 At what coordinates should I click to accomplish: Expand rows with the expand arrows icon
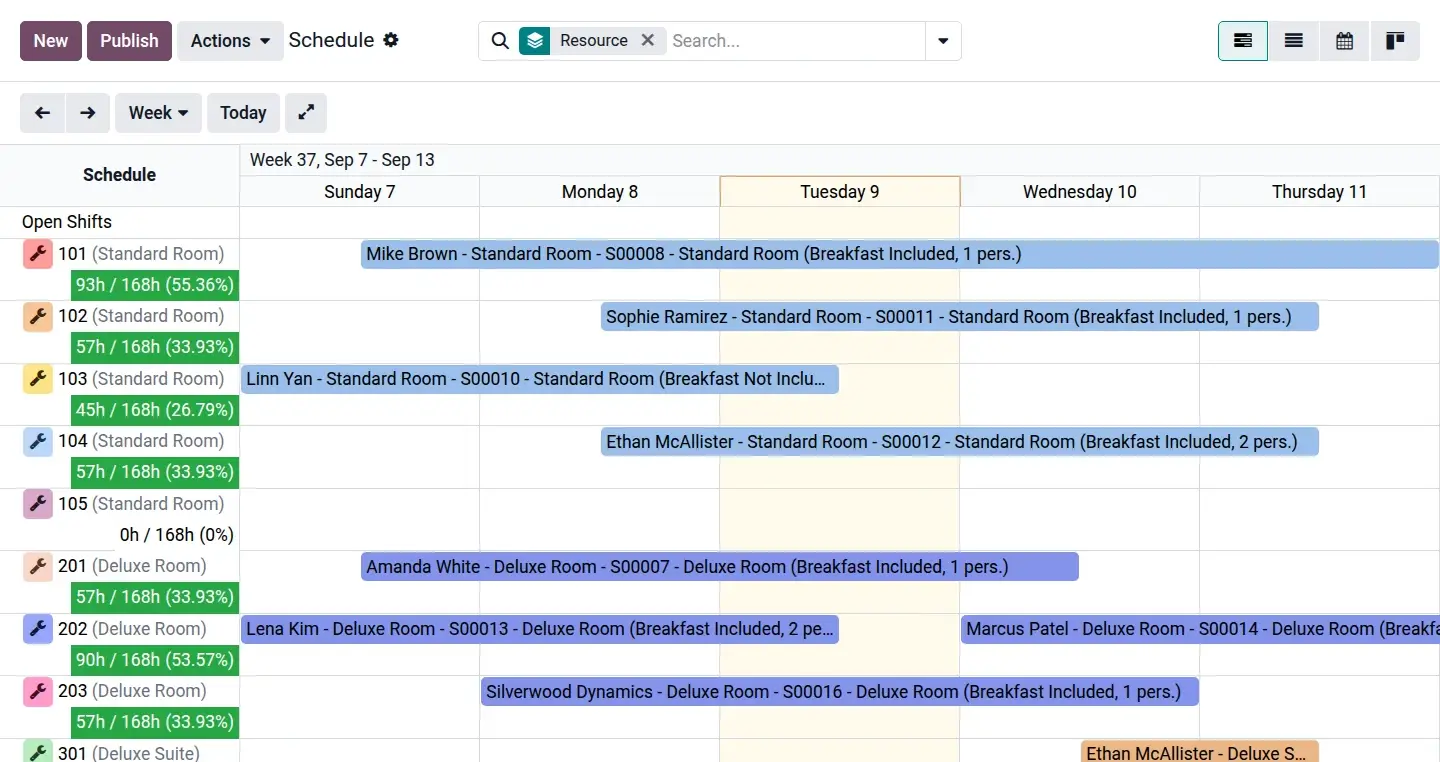pyautogui.click(x=306, y=113)
